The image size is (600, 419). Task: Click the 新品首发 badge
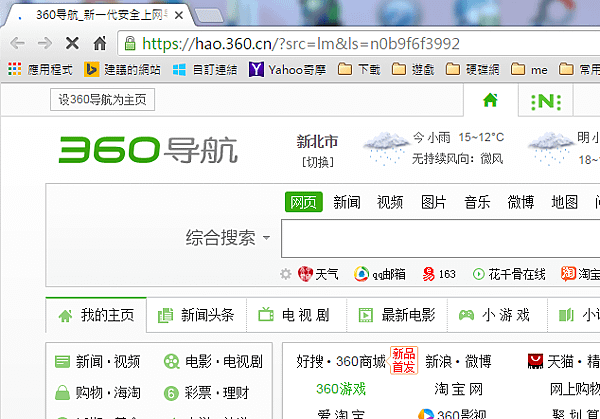(x=404, y=360)
